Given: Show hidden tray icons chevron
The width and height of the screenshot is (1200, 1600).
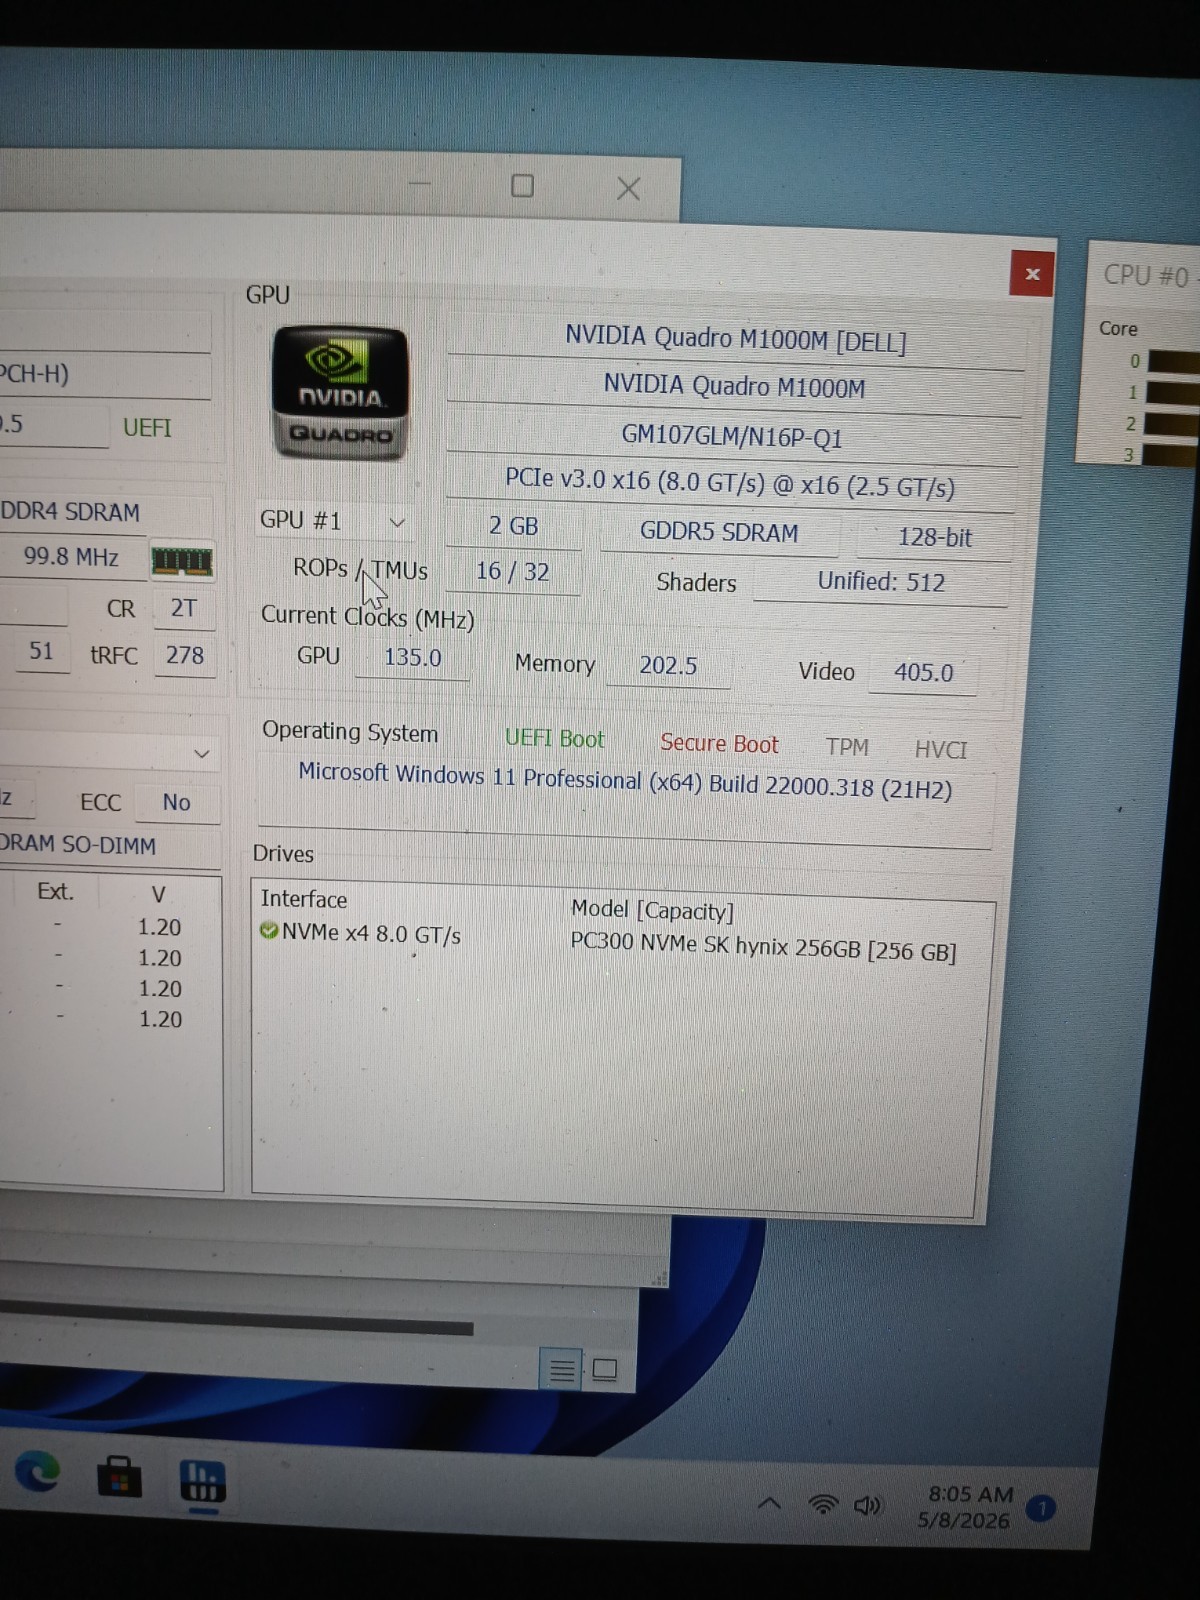Looking at the screenshot, I should click(769, 1503).
